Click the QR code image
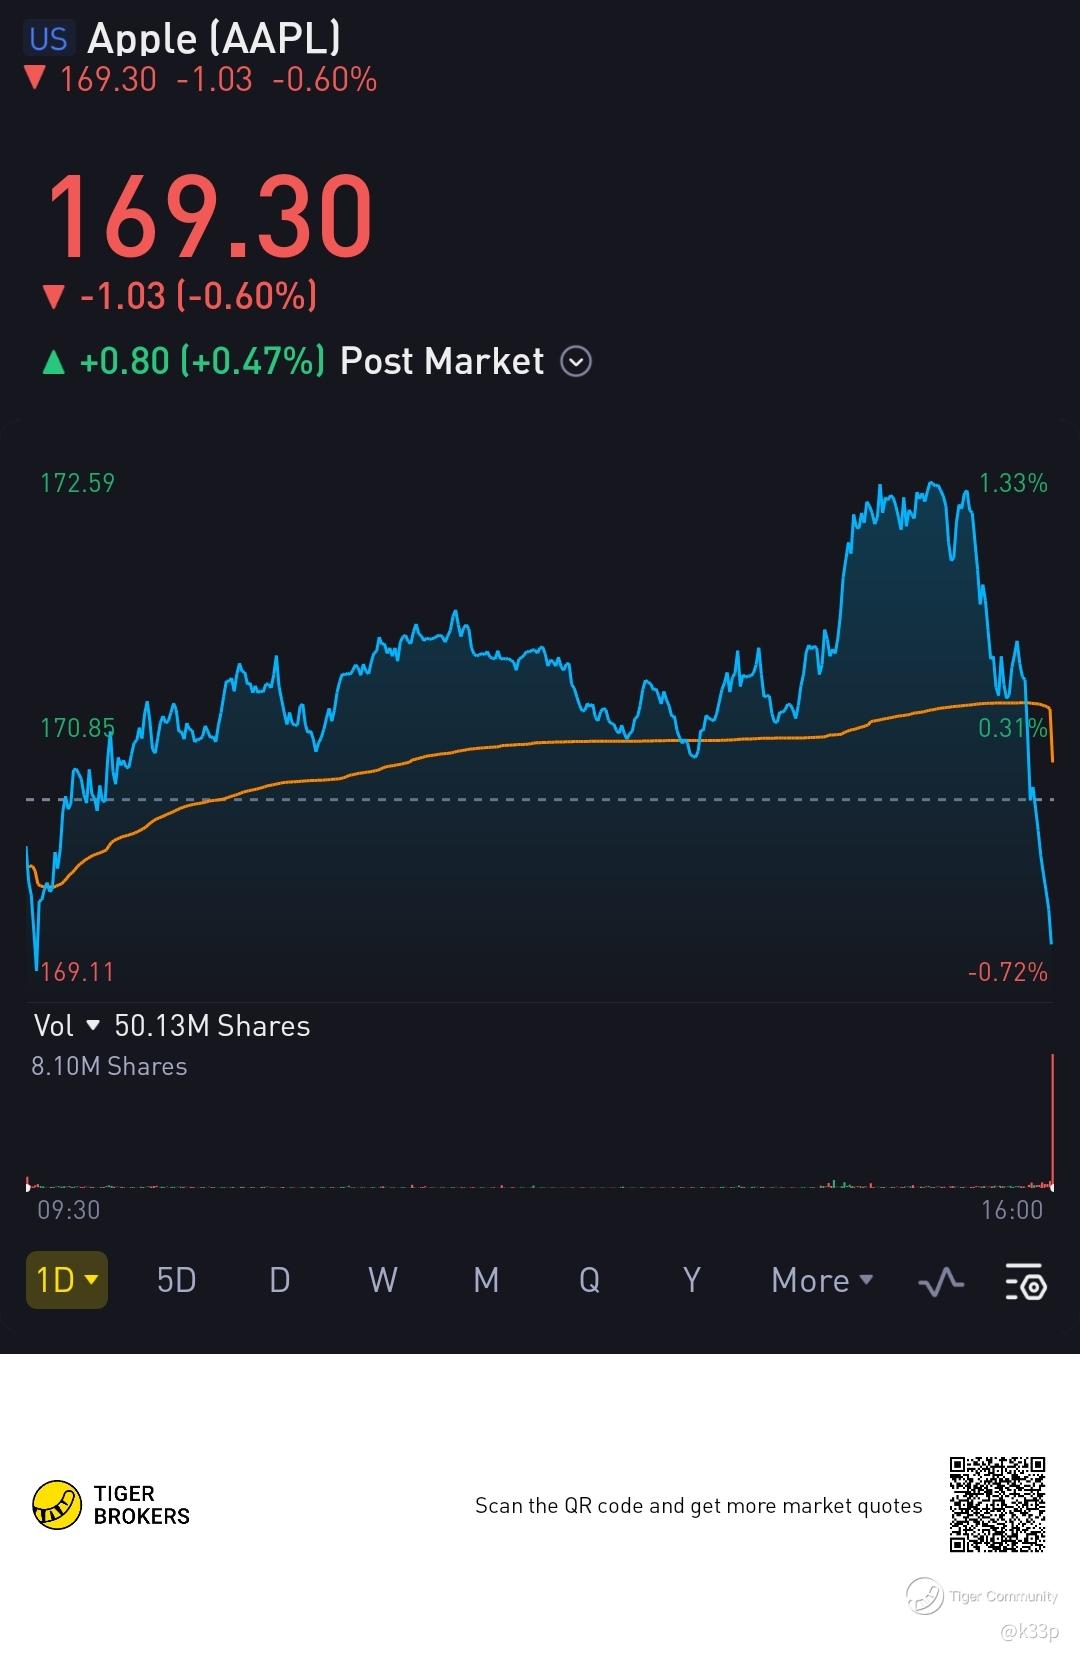 (x=997, y=1504)
